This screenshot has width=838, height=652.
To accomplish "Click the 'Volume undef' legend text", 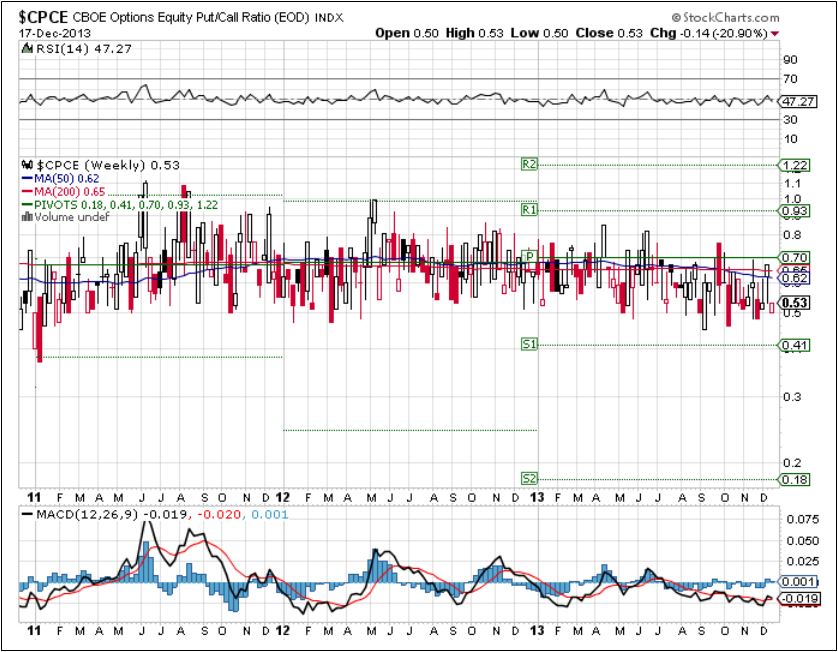I will tap(72, 217).
